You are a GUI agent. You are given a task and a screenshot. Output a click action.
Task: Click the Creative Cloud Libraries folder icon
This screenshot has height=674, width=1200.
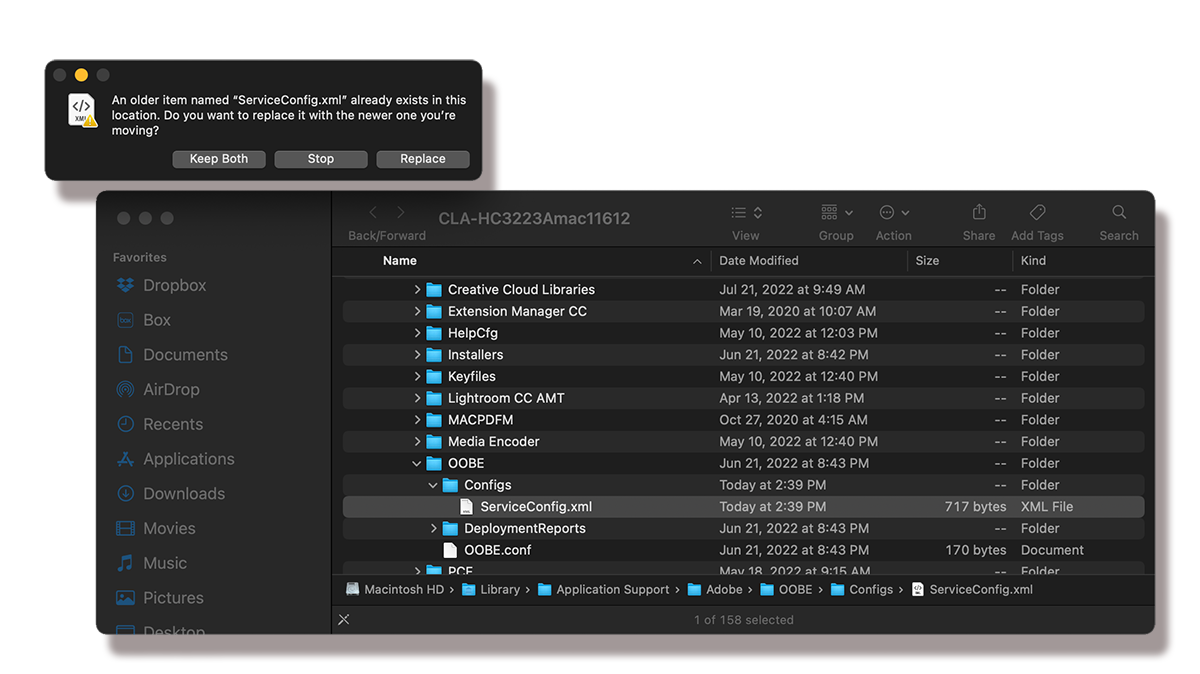click(434, 290)
